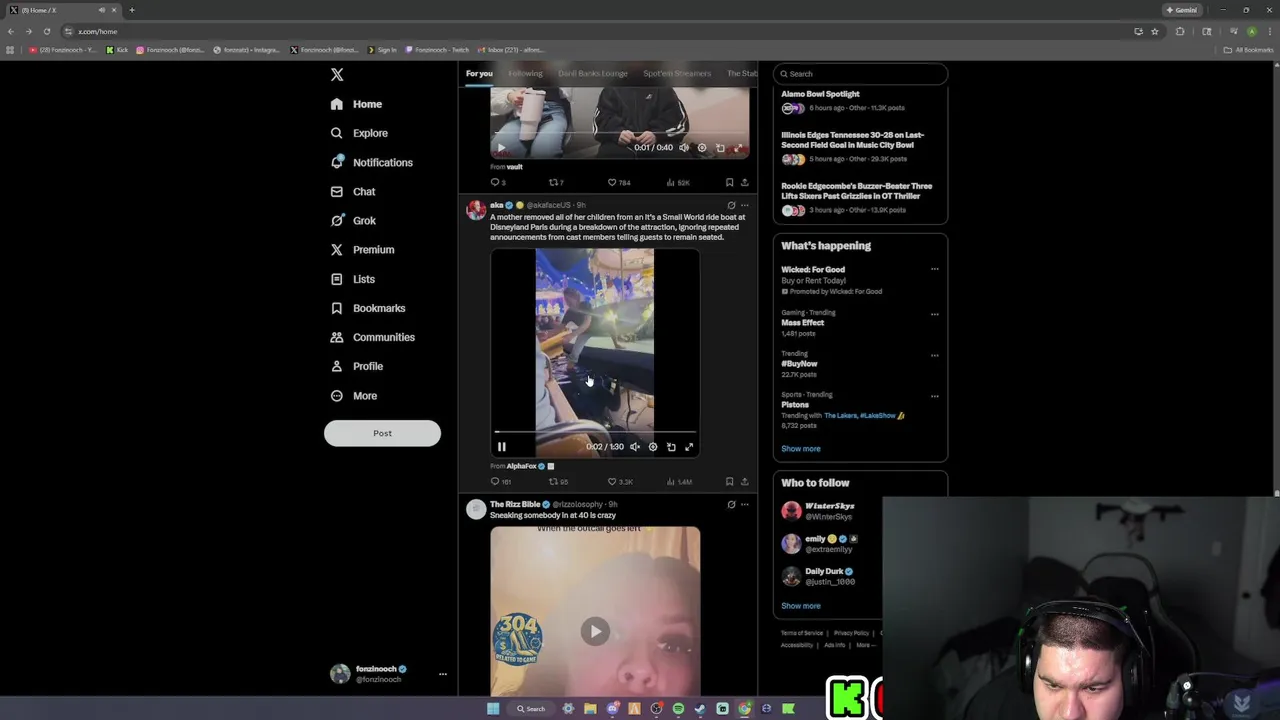Open Windows Start menu on taskbar
Image resolution: width=1280 pixels, height=720 pixels.
tap(493, 709)
